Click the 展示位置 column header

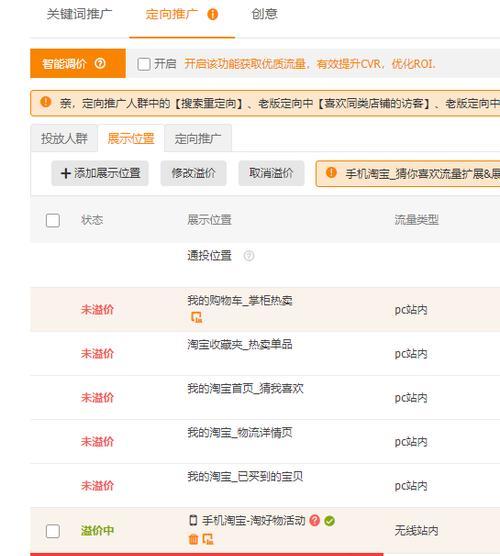point(209,220)
